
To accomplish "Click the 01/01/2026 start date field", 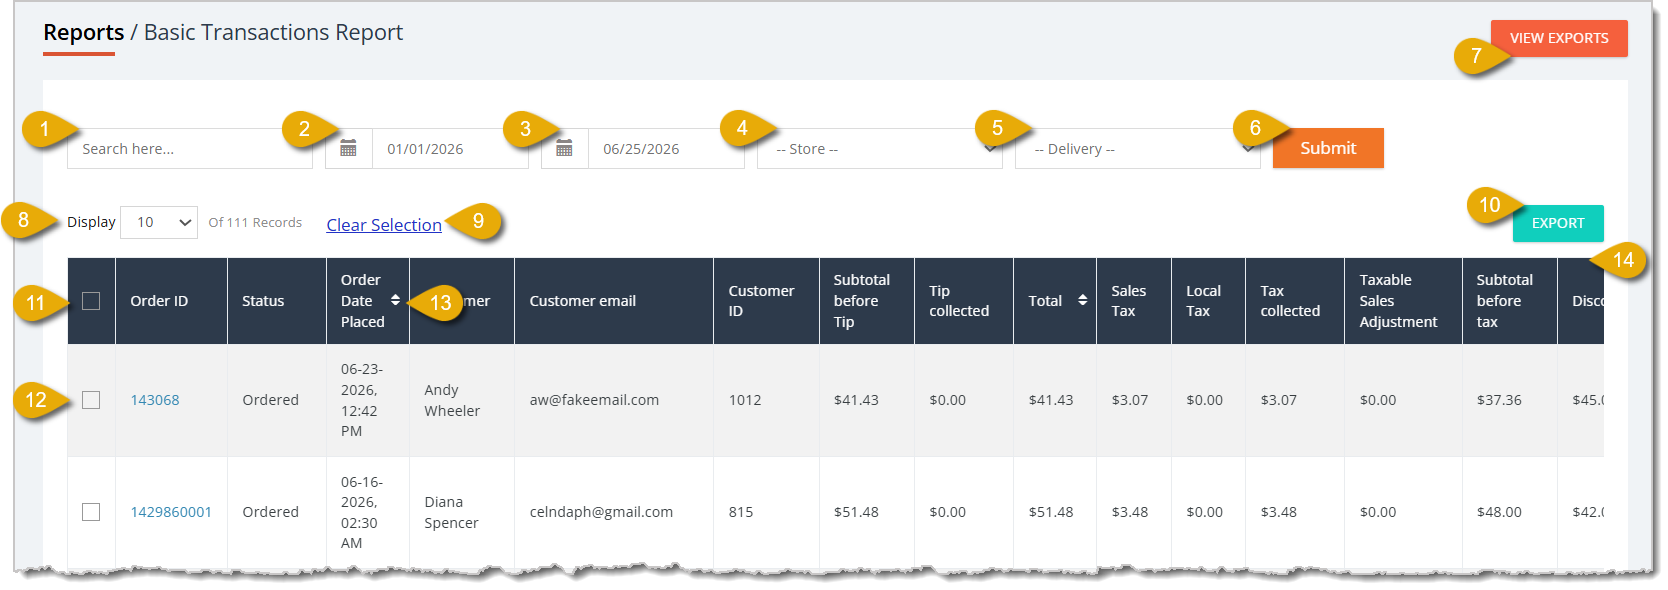I will 450,149.
